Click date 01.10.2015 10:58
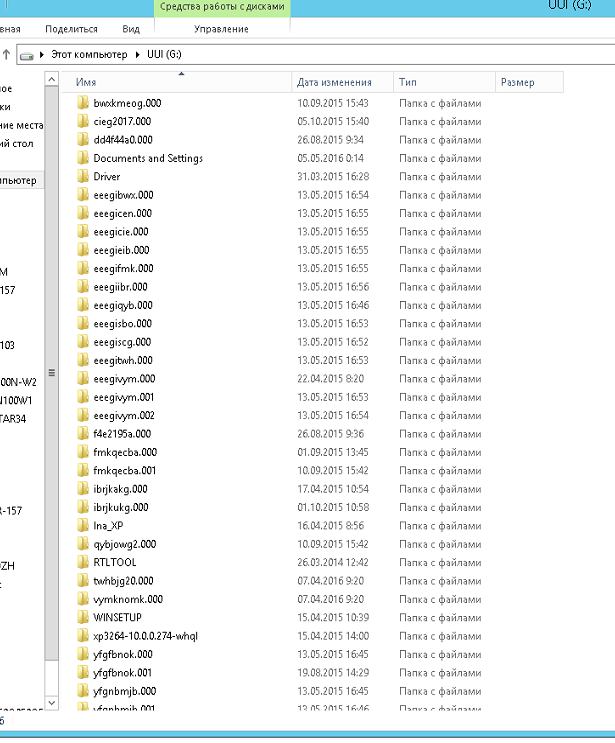The image size is (615, 743). click(333, 507)
